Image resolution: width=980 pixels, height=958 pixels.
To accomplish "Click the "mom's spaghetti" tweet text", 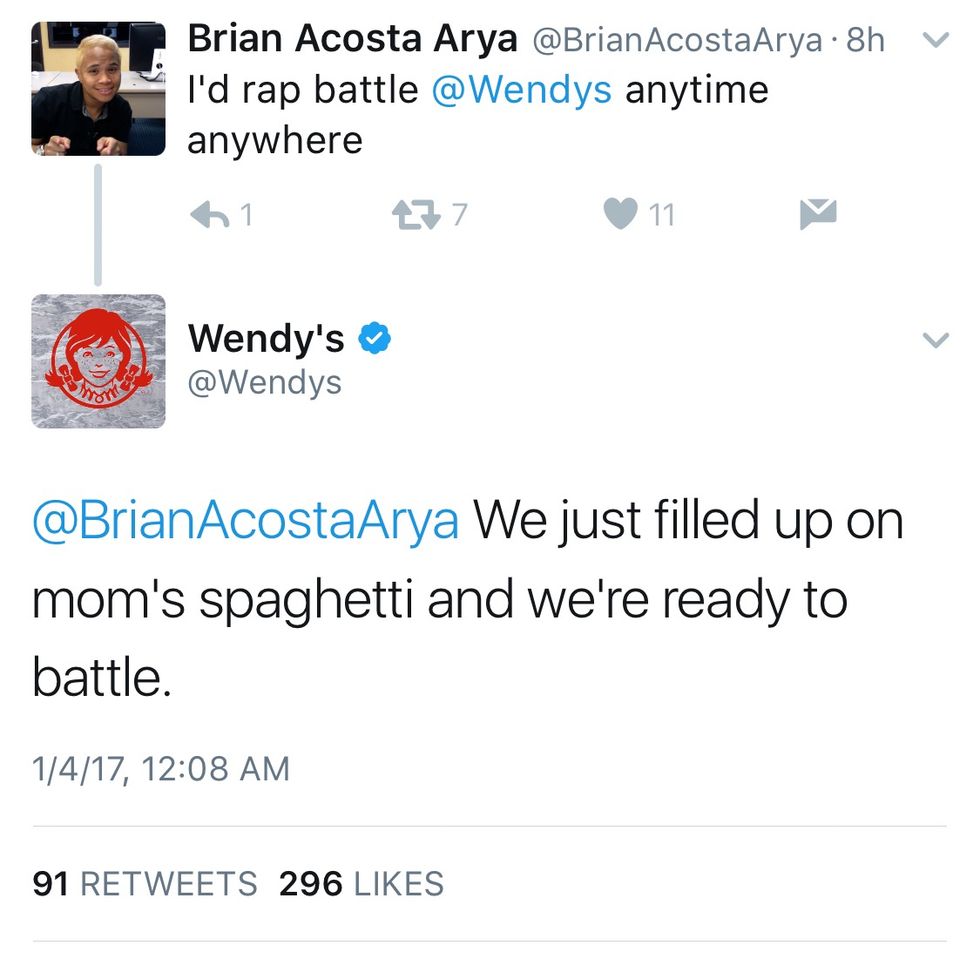I will (440, 600).
